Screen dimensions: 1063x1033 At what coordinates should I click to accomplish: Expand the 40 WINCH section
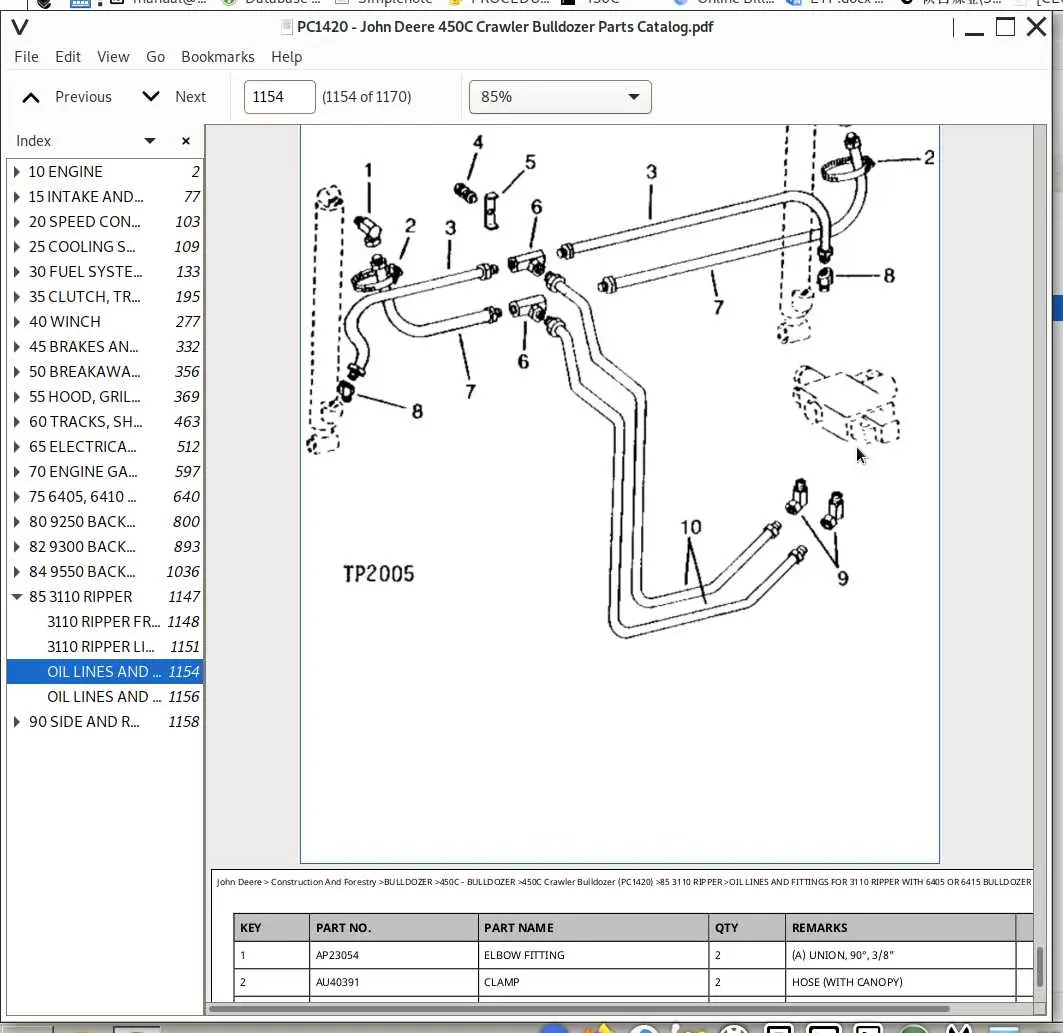[17, 322]
